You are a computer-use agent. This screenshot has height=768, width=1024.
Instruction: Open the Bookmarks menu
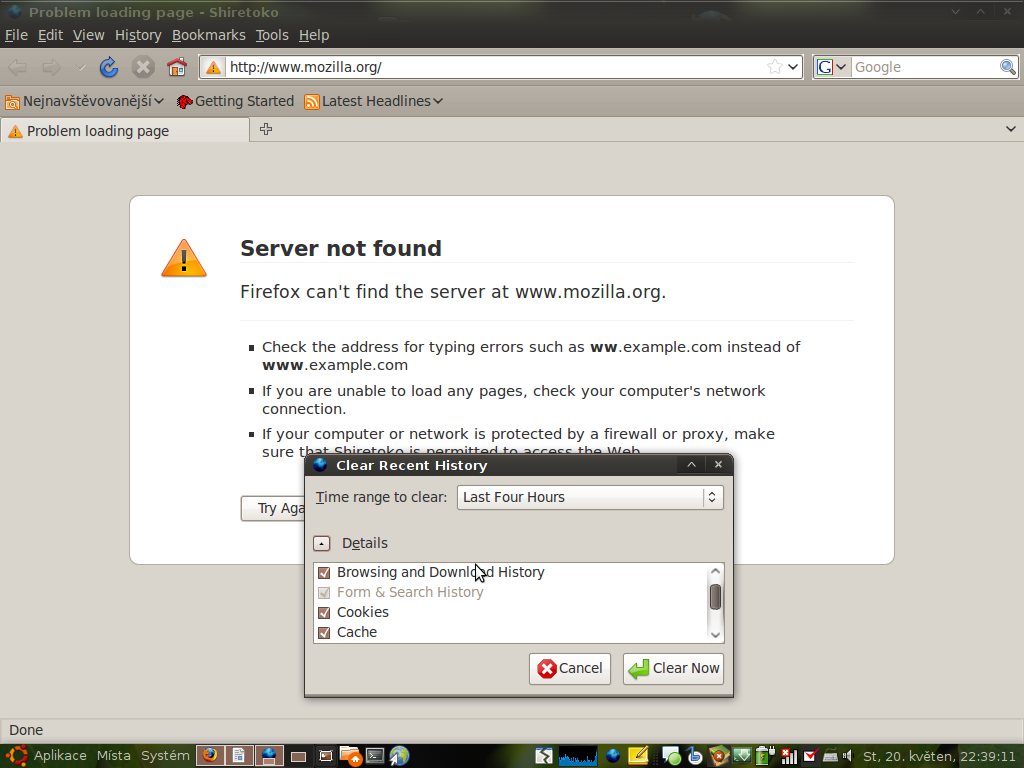click(208, 35)
